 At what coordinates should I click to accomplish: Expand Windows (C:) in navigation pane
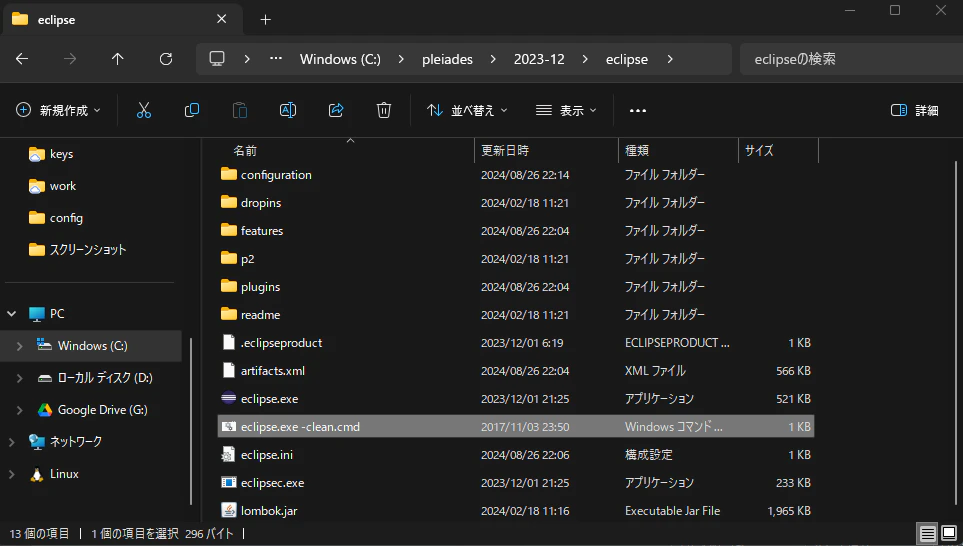coord(20,346)
